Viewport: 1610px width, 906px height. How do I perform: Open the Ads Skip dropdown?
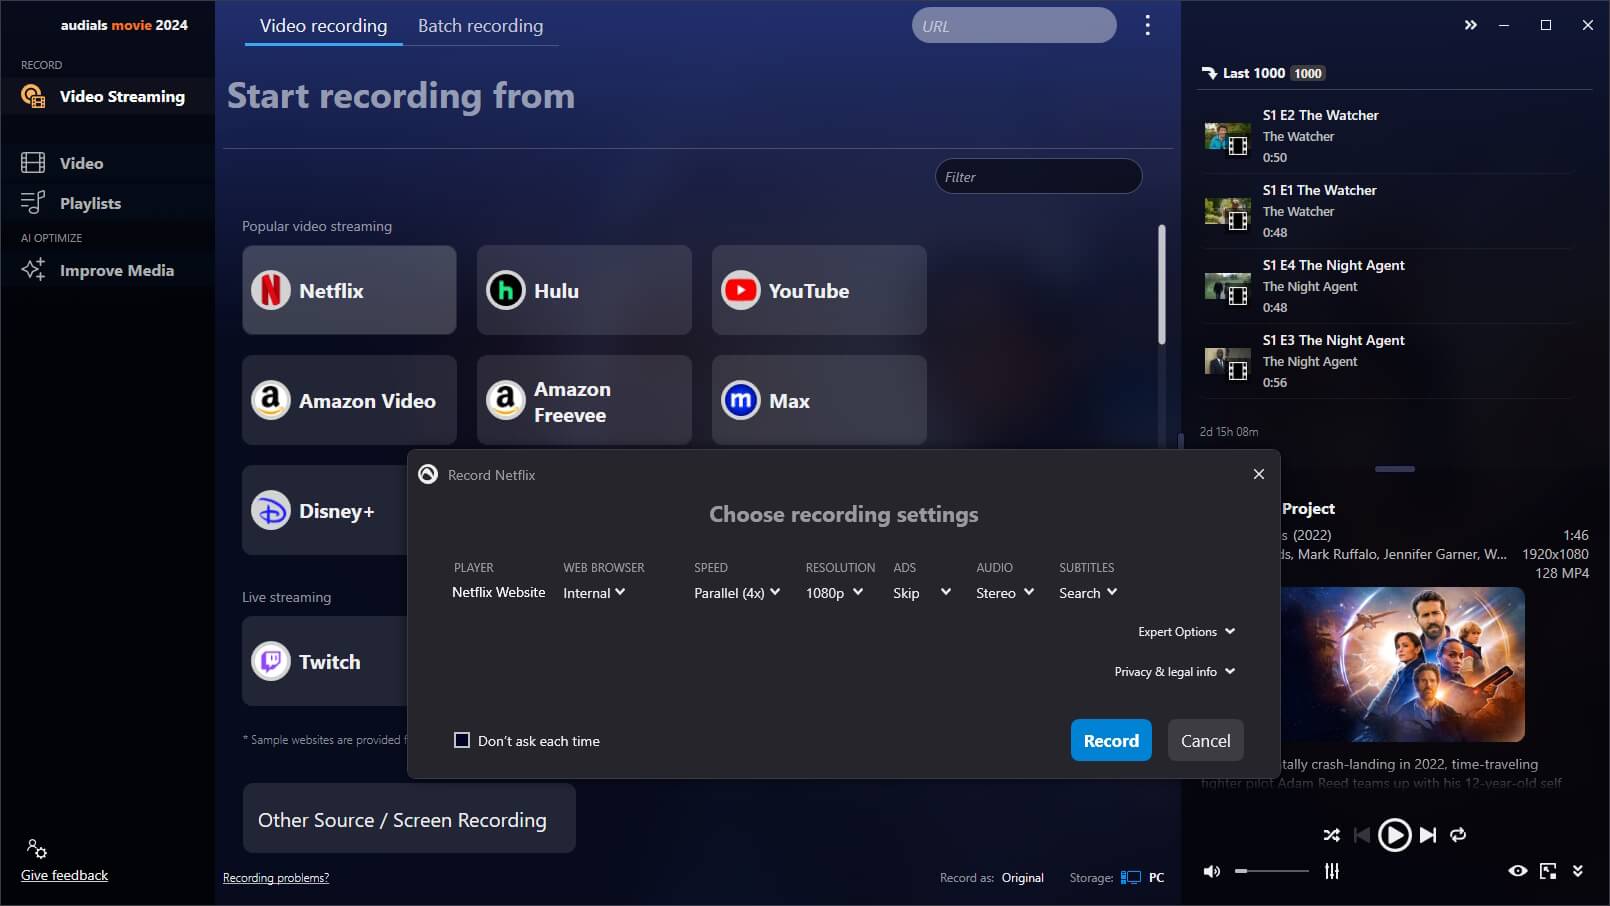pyautogui.click(x=922, y=593)
